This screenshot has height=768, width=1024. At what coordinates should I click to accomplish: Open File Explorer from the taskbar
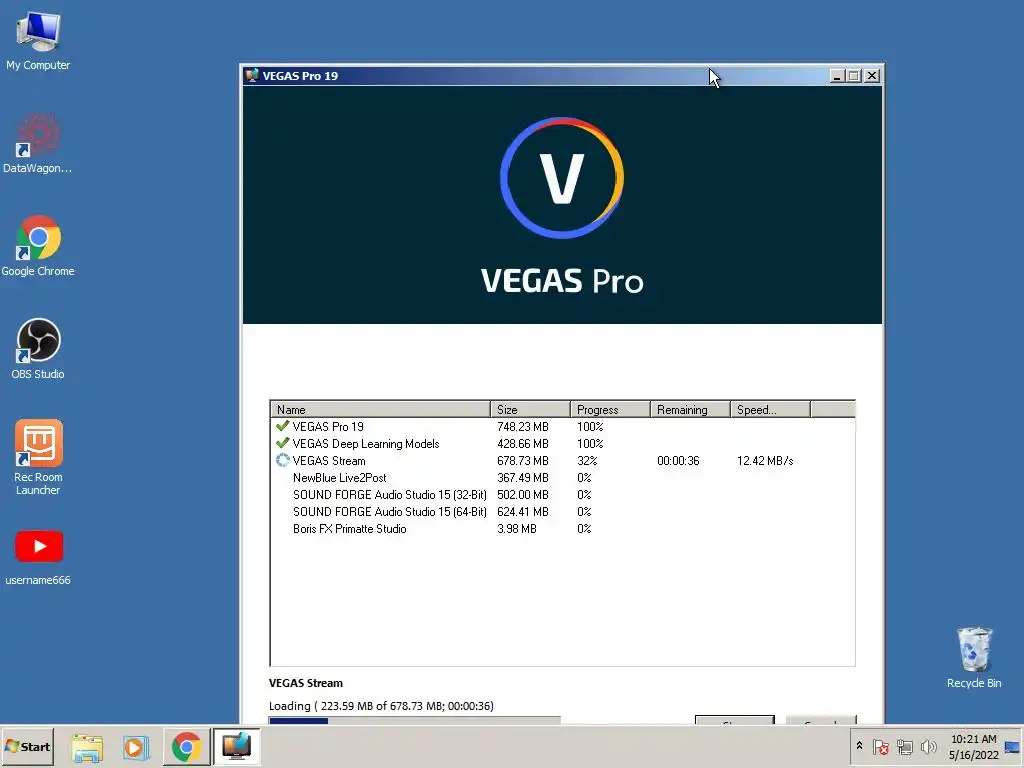coord(87,747)
